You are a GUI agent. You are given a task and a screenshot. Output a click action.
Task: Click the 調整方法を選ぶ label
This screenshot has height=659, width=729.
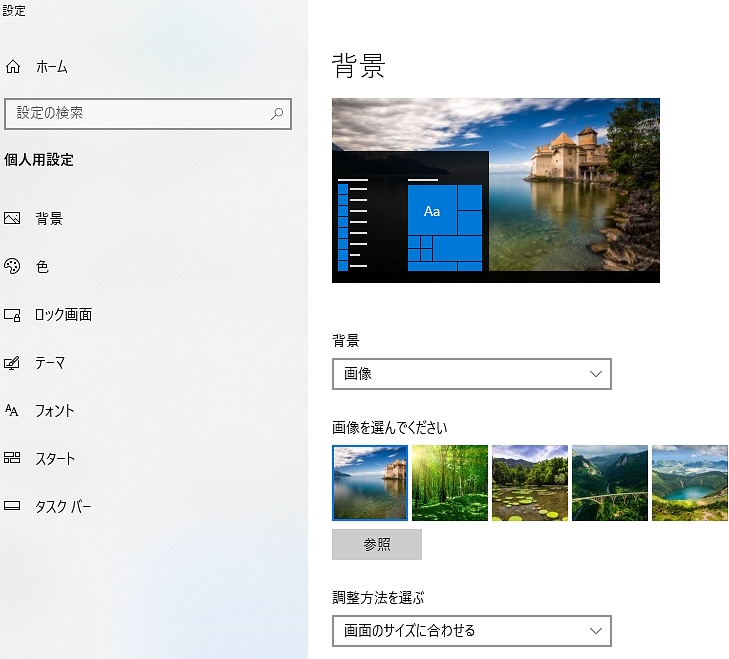click(378, 597)
